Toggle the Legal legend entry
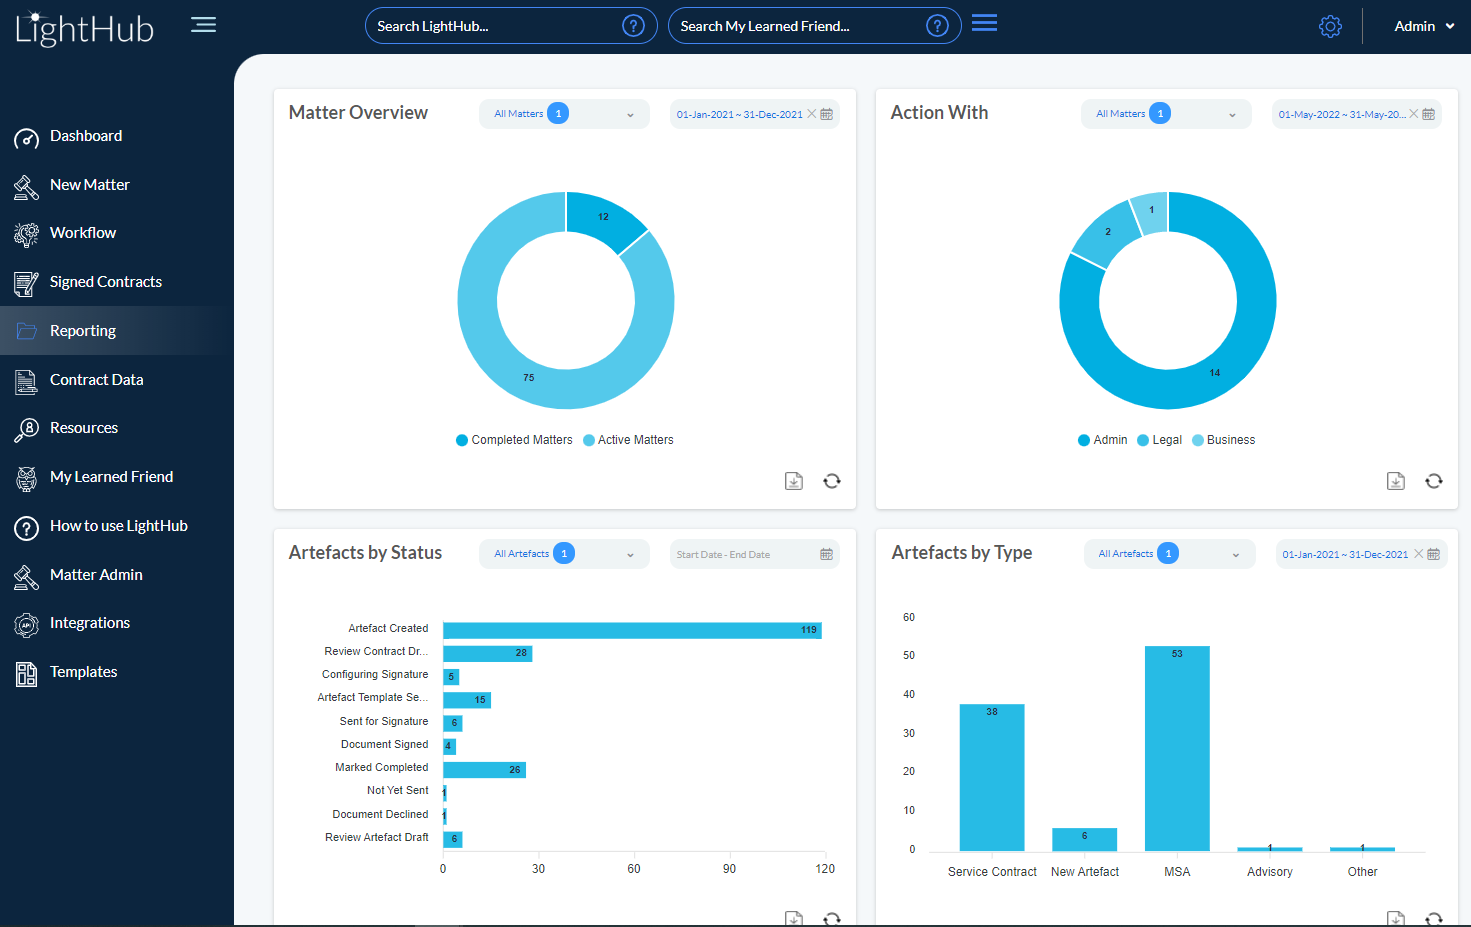Viewport: 1471px width, 927px height. [1159, 440]
